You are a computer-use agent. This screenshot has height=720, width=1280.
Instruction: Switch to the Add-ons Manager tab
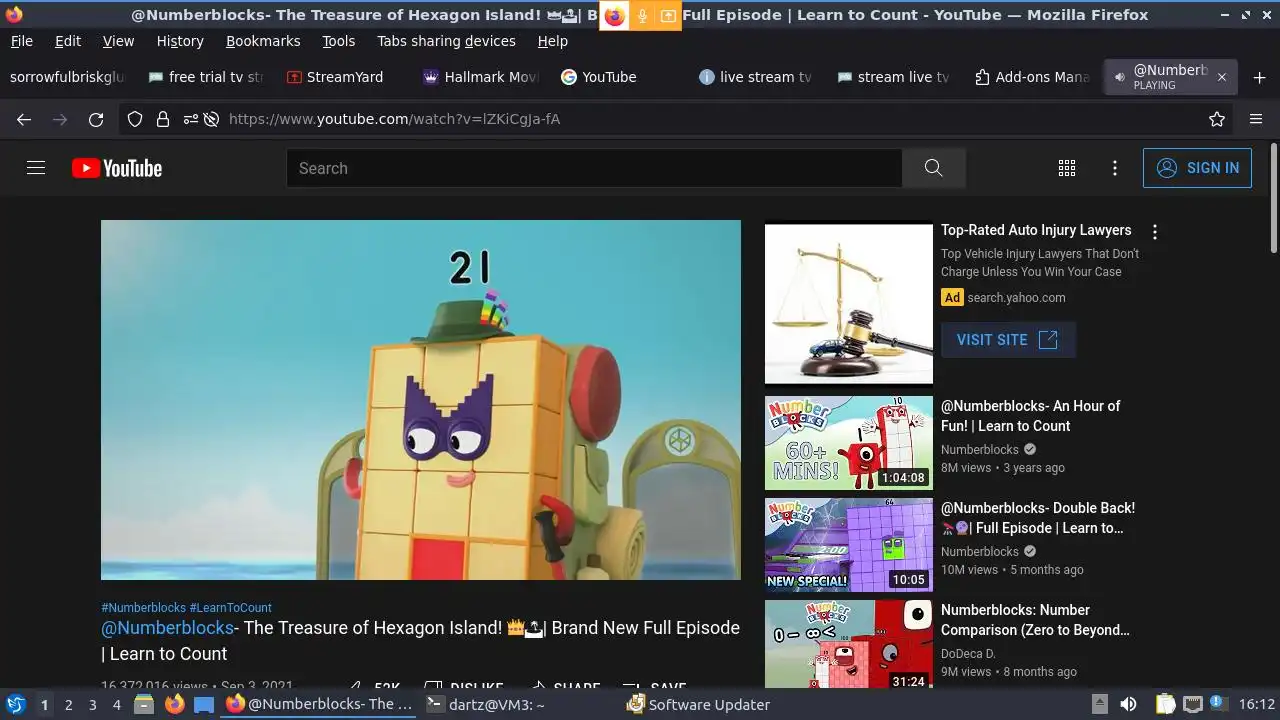1032,77
